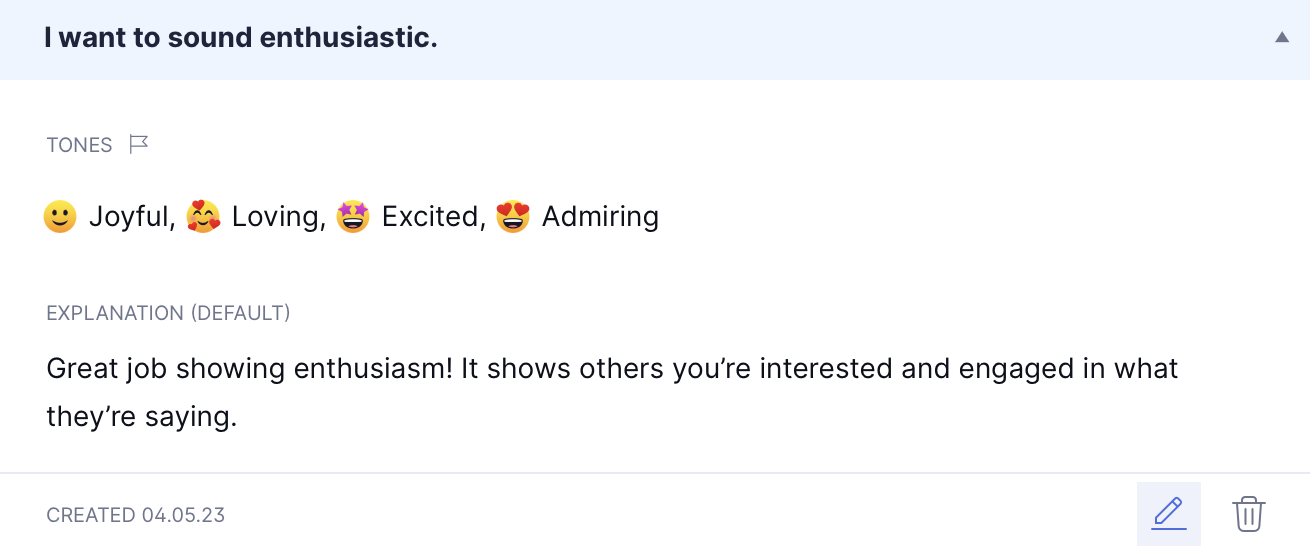1310x550 pixels.
Task: Select the Admiring tone label
Action: pyautogui.click(x=600, y=217)
